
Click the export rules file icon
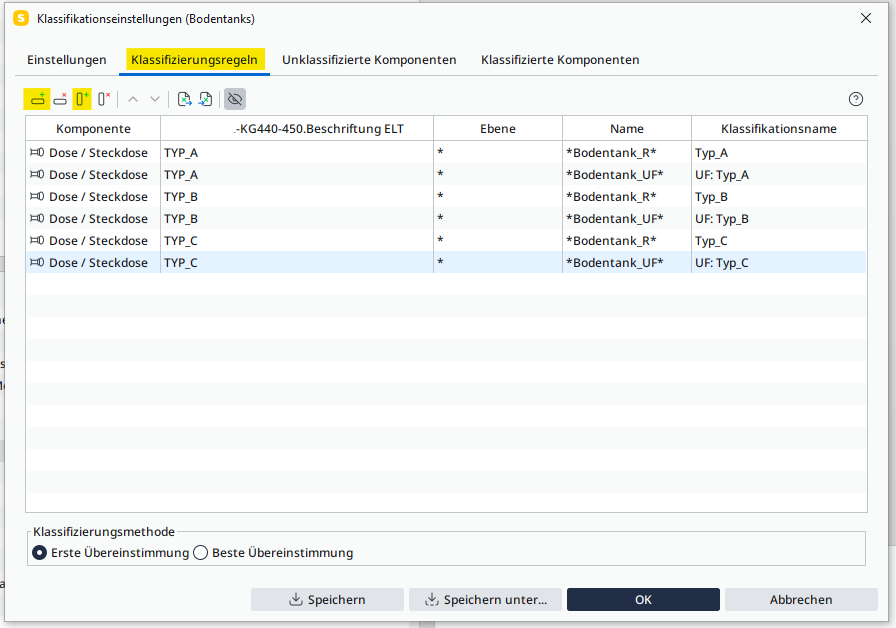(206, 99)
